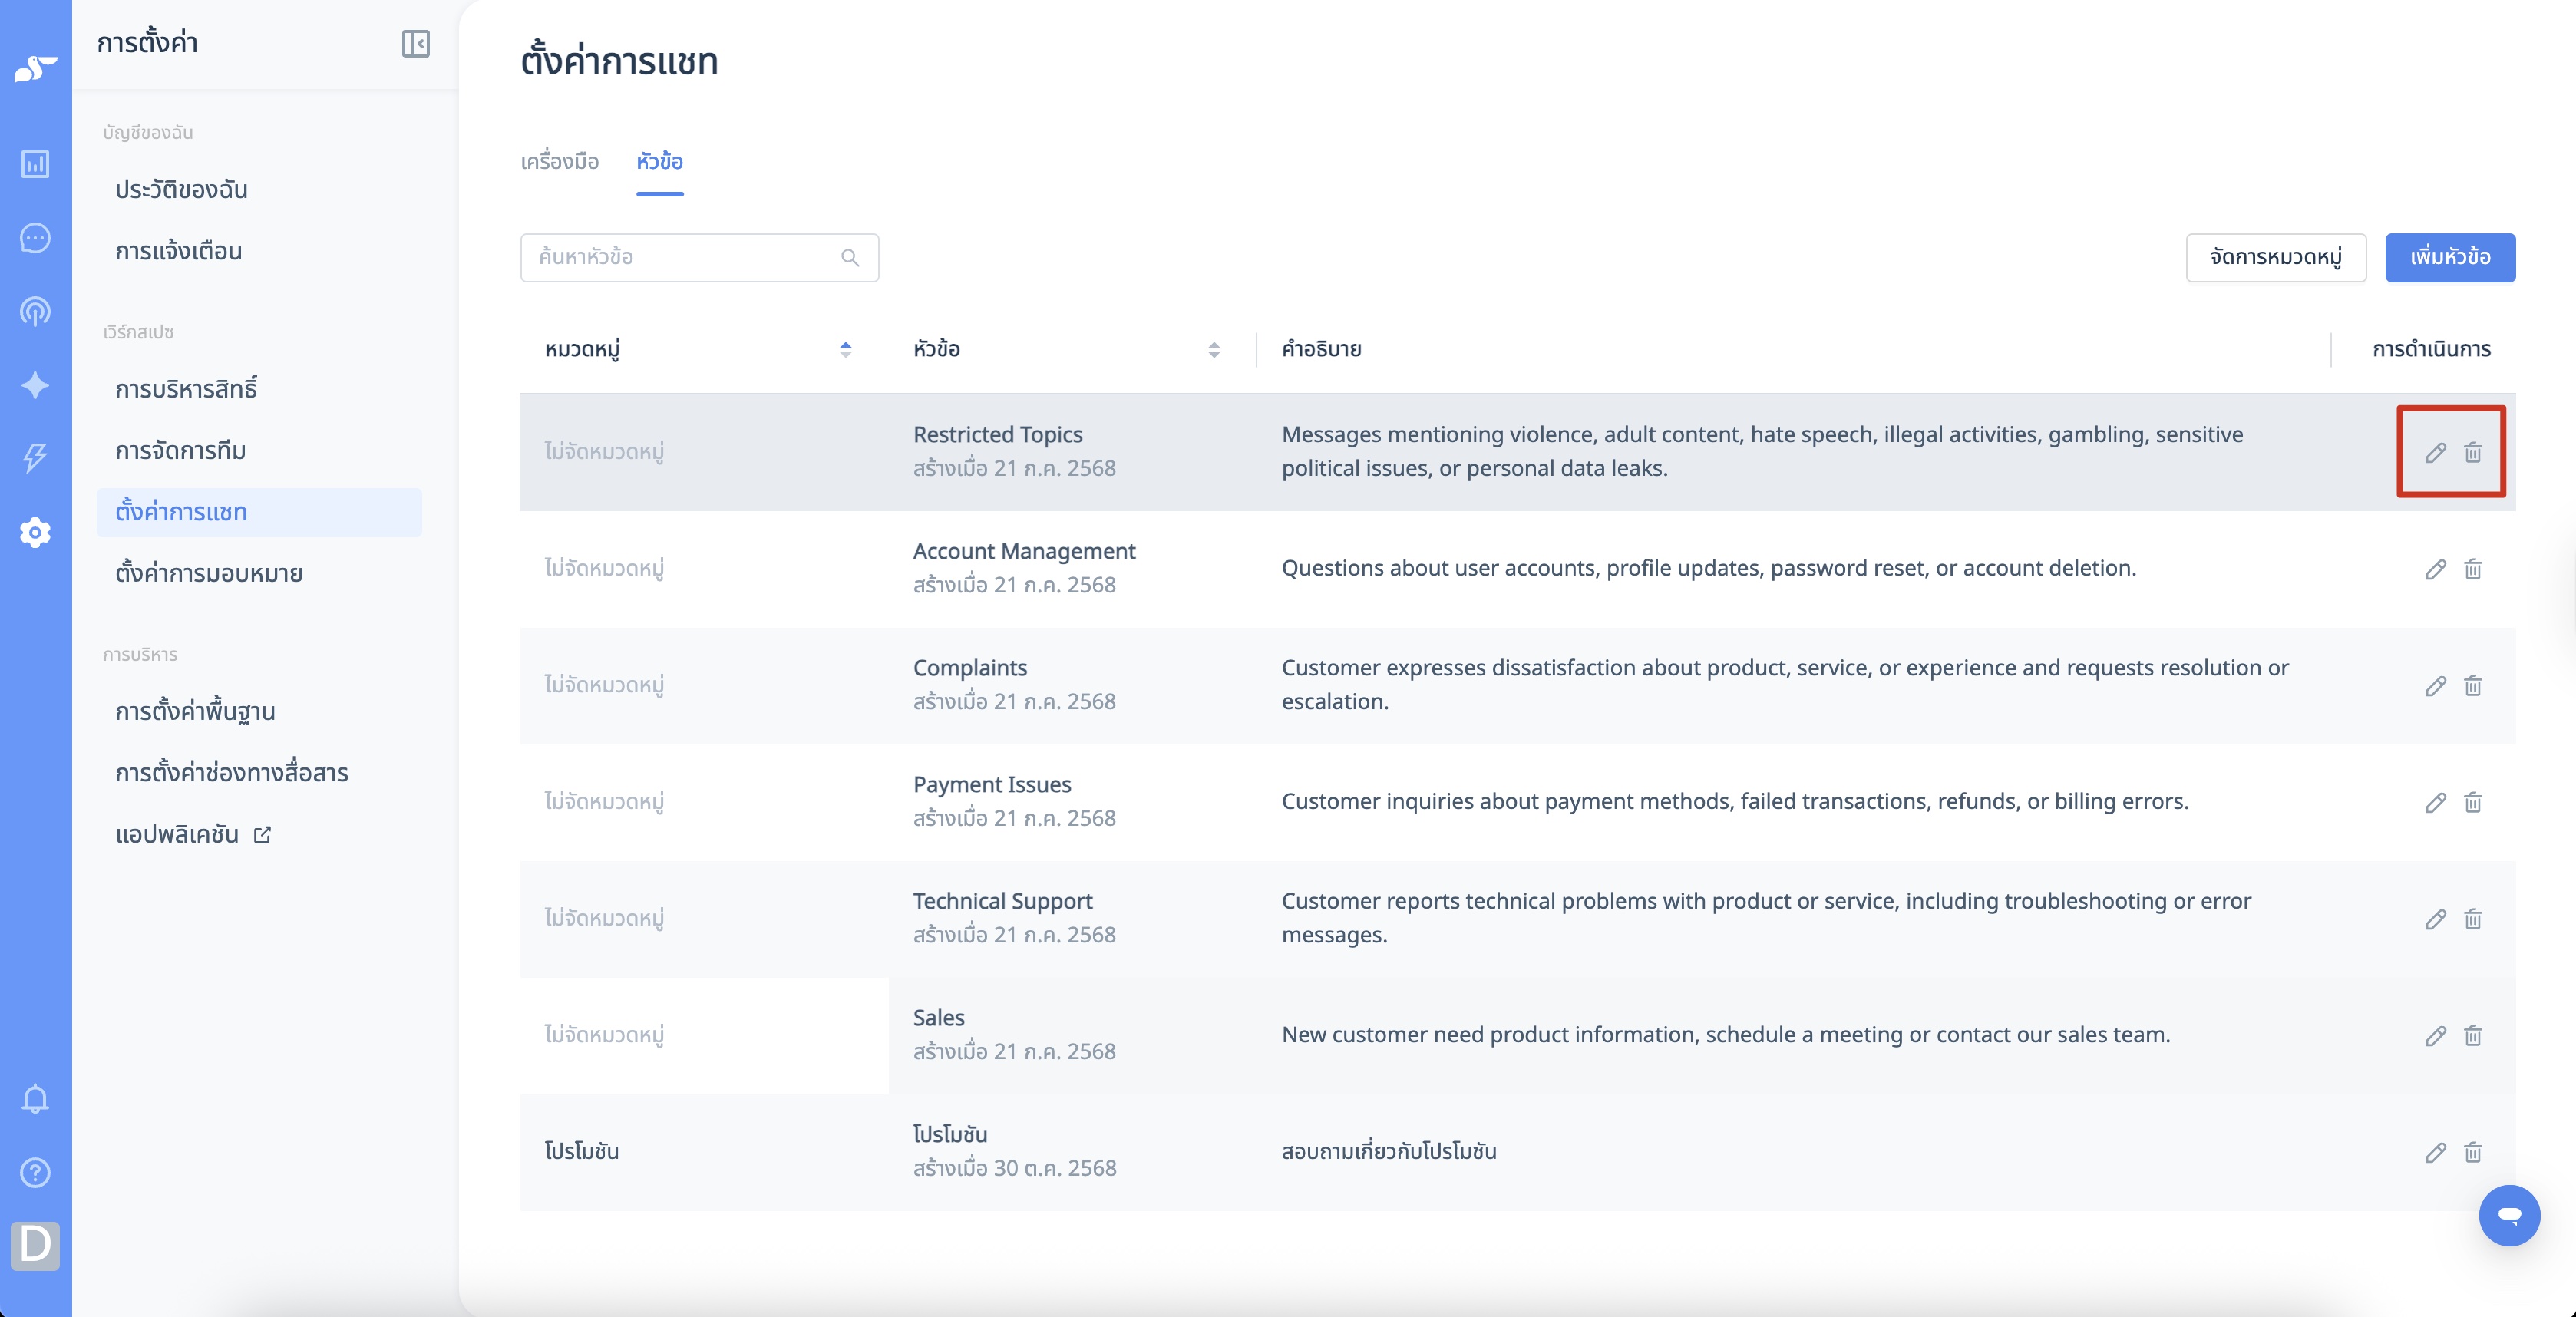The image size is (2576, 1317).
Task: Delete the โปรโมชัน topic
Action: click(2473, 1152)
